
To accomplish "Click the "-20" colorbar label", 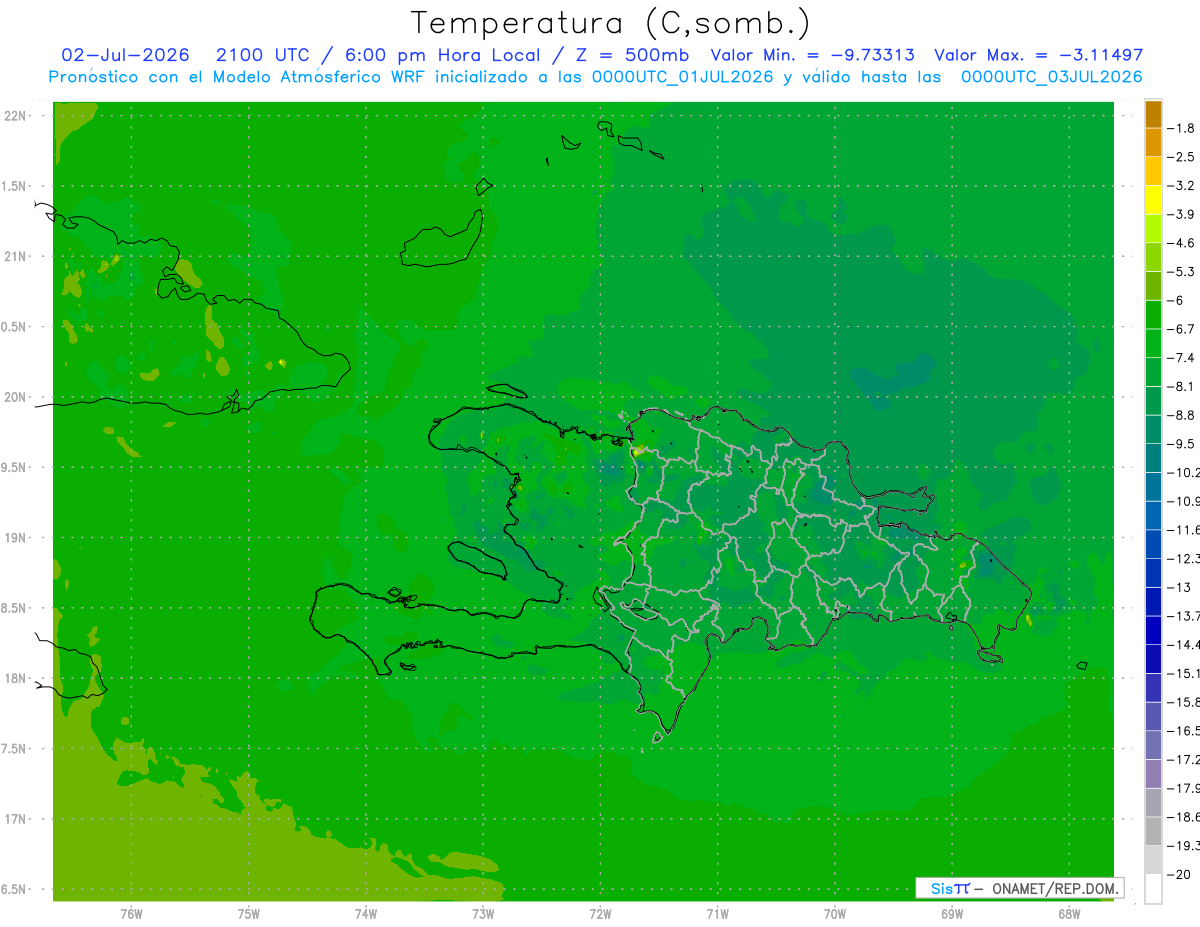I will tap(1179, 874).
